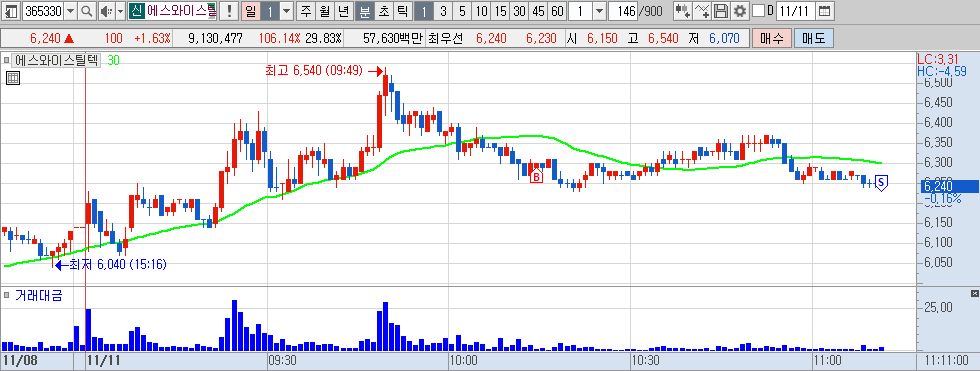Click the 매수 buy button
Image resolution: width=980 pixels, height=371 pixels.
tap(772, 38)
